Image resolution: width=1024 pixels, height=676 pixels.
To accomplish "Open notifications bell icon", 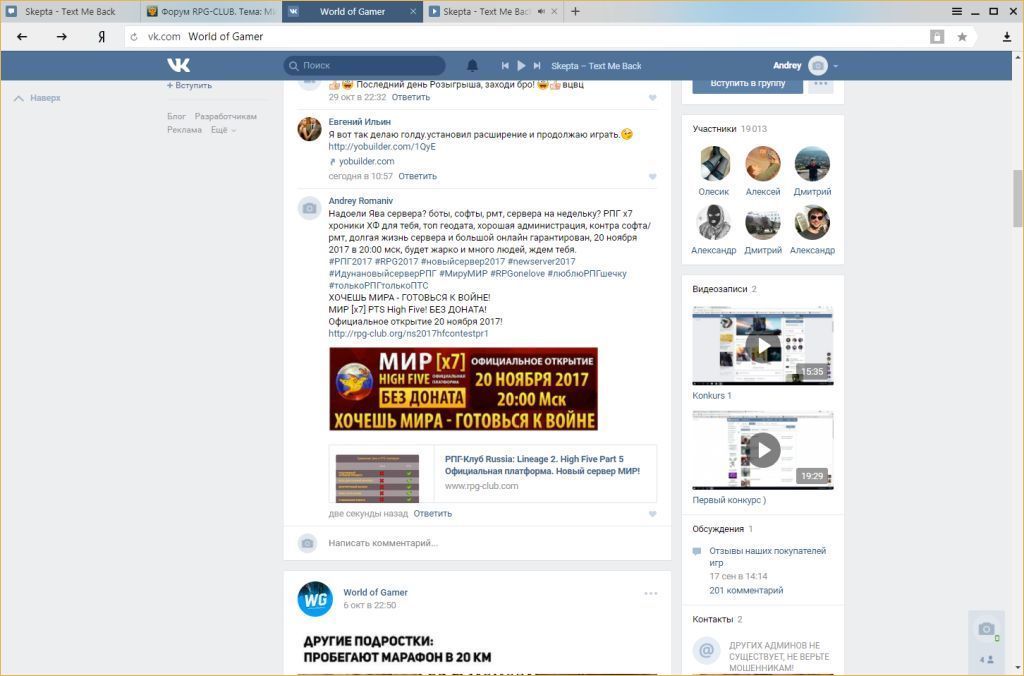I will (x=472, y=65).
